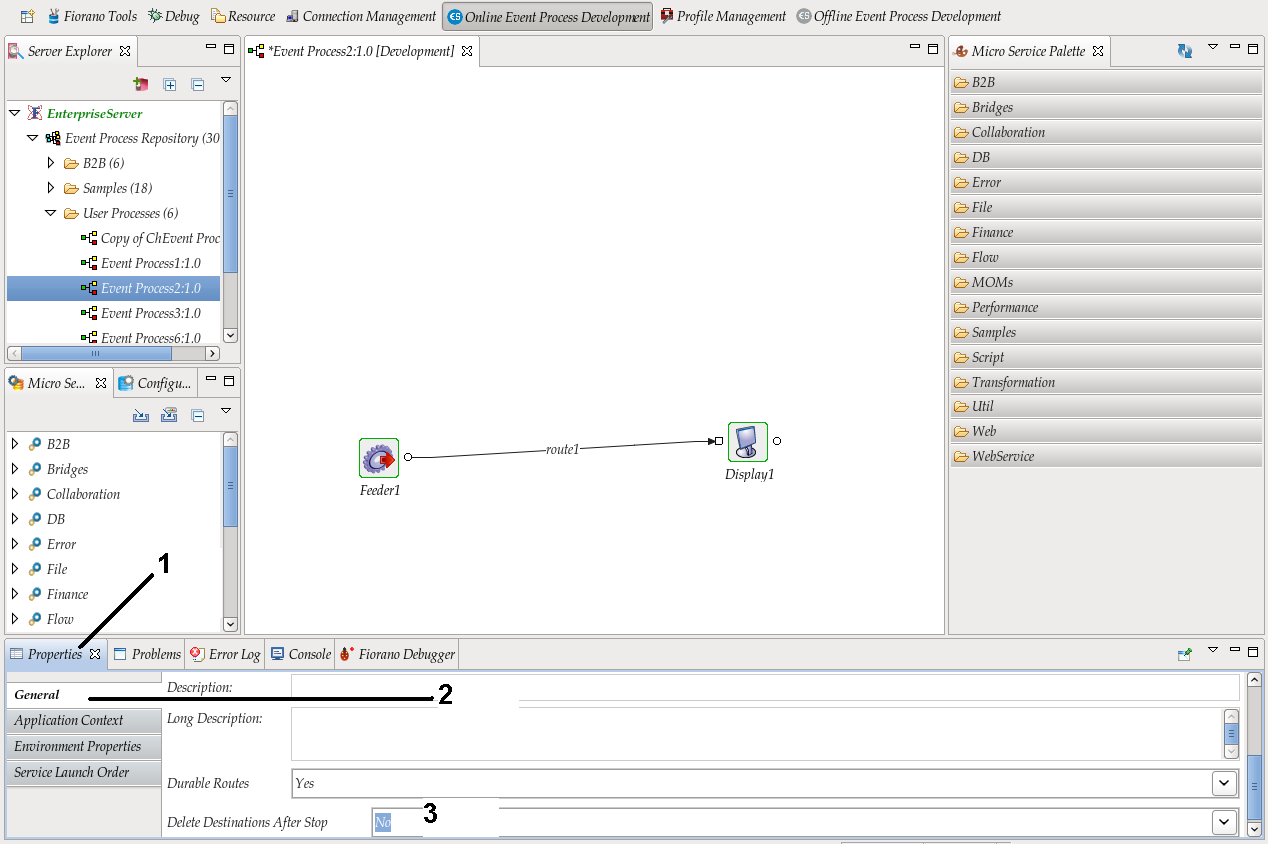1268x844 pixels.
Task: Switch to the Problems tab
Action: pyautogui.click(x=147, y=654)
